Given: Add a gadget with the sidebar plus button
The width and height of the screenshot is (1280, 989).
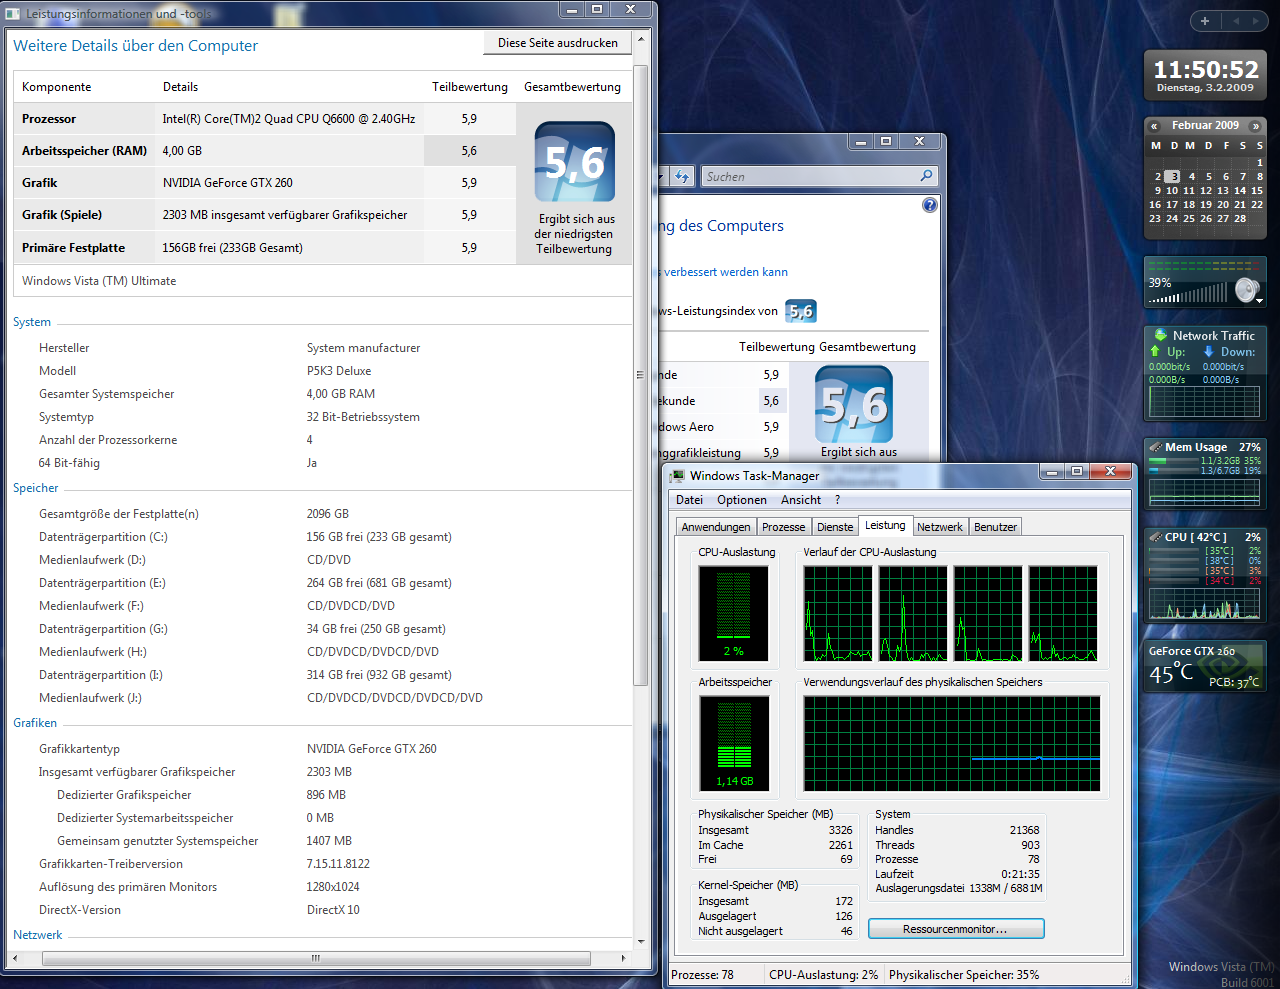Looking at the screenshot, I should (x=1205, y=21).
